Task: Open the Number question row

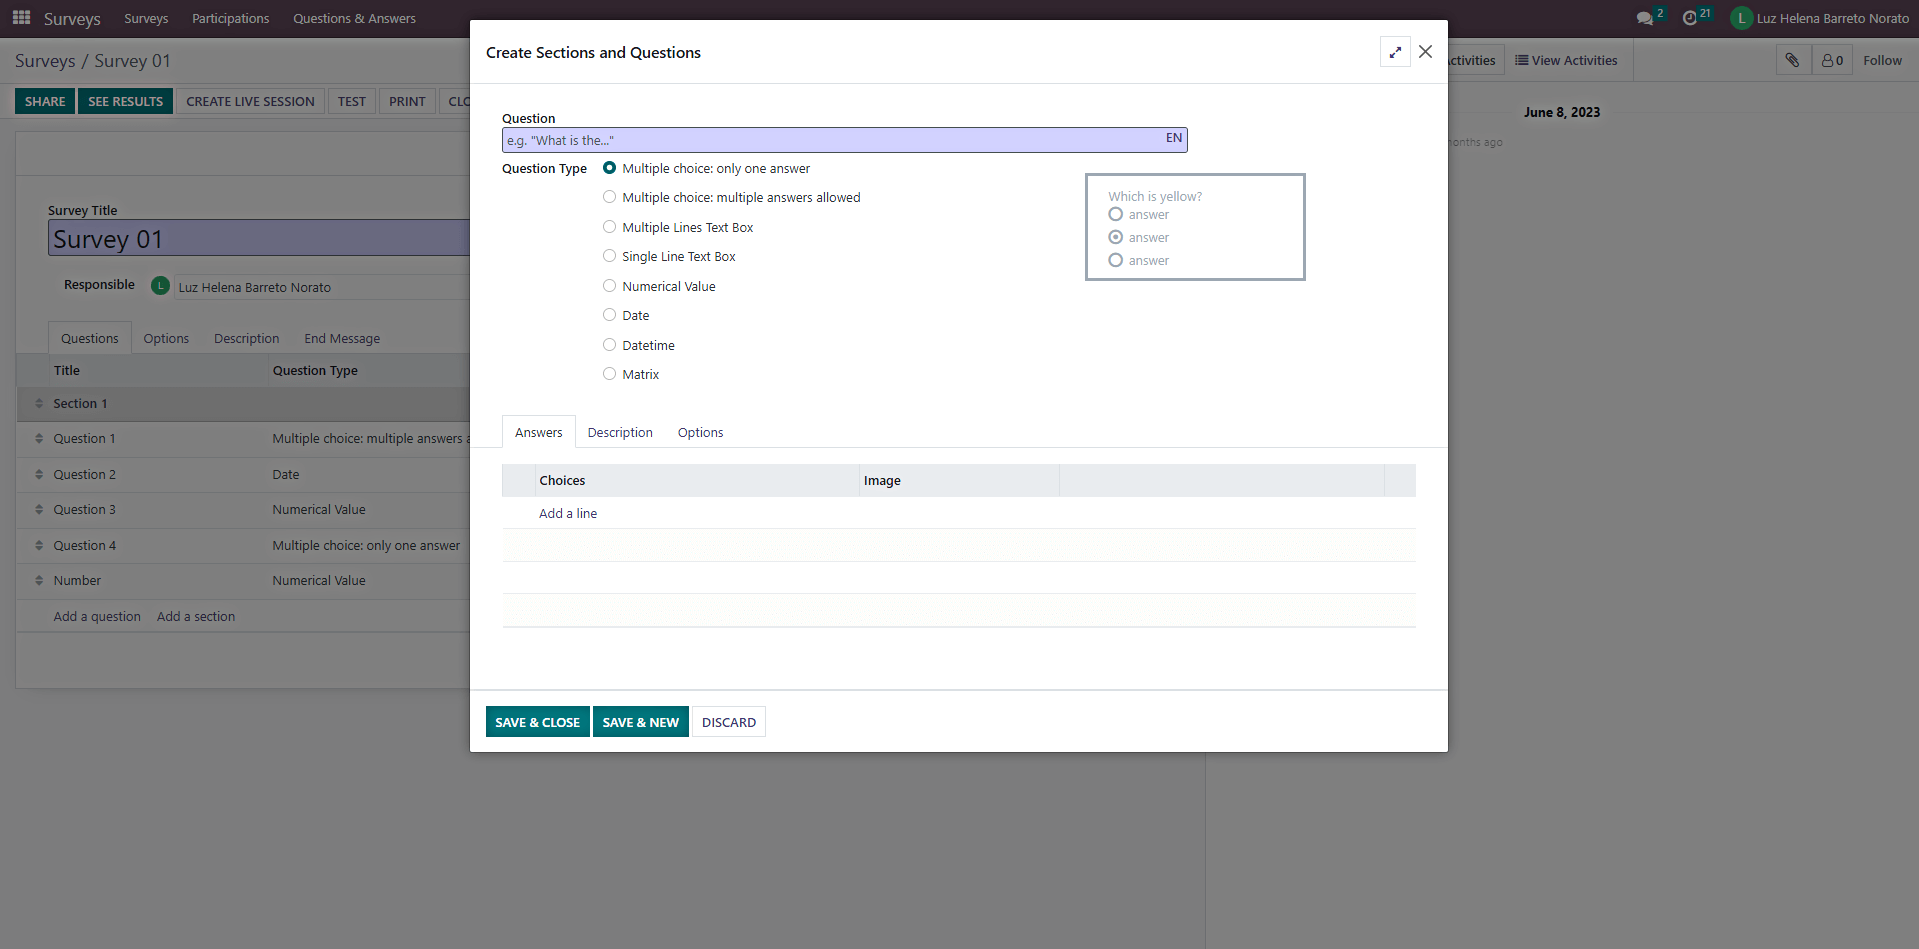Action: pos(243,581)
